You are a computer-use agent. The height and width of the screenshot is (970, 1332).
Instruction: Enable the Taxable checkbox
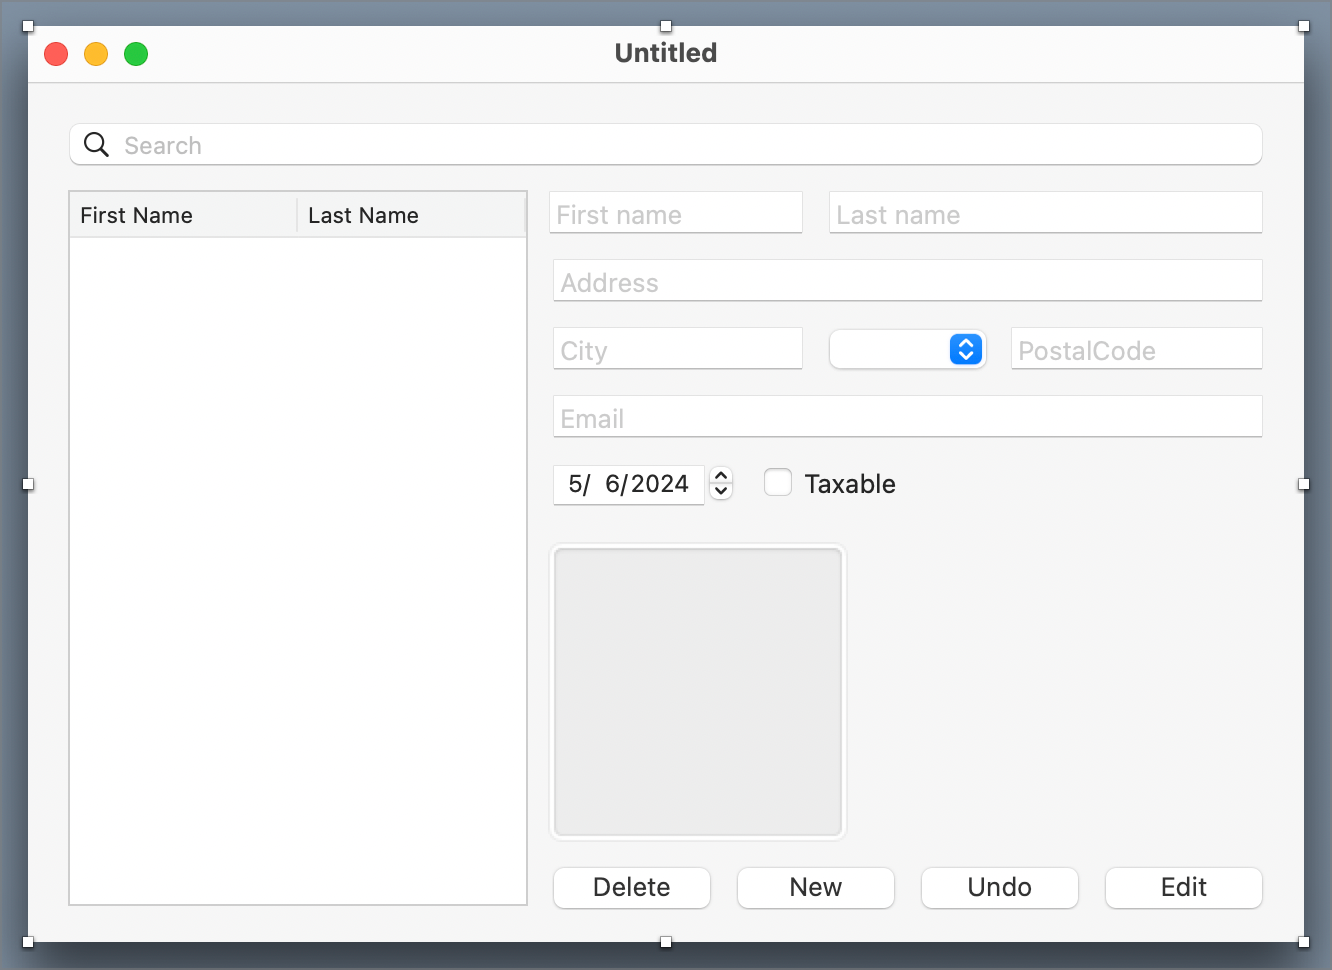pyautogui.click(x=778, y=483)
